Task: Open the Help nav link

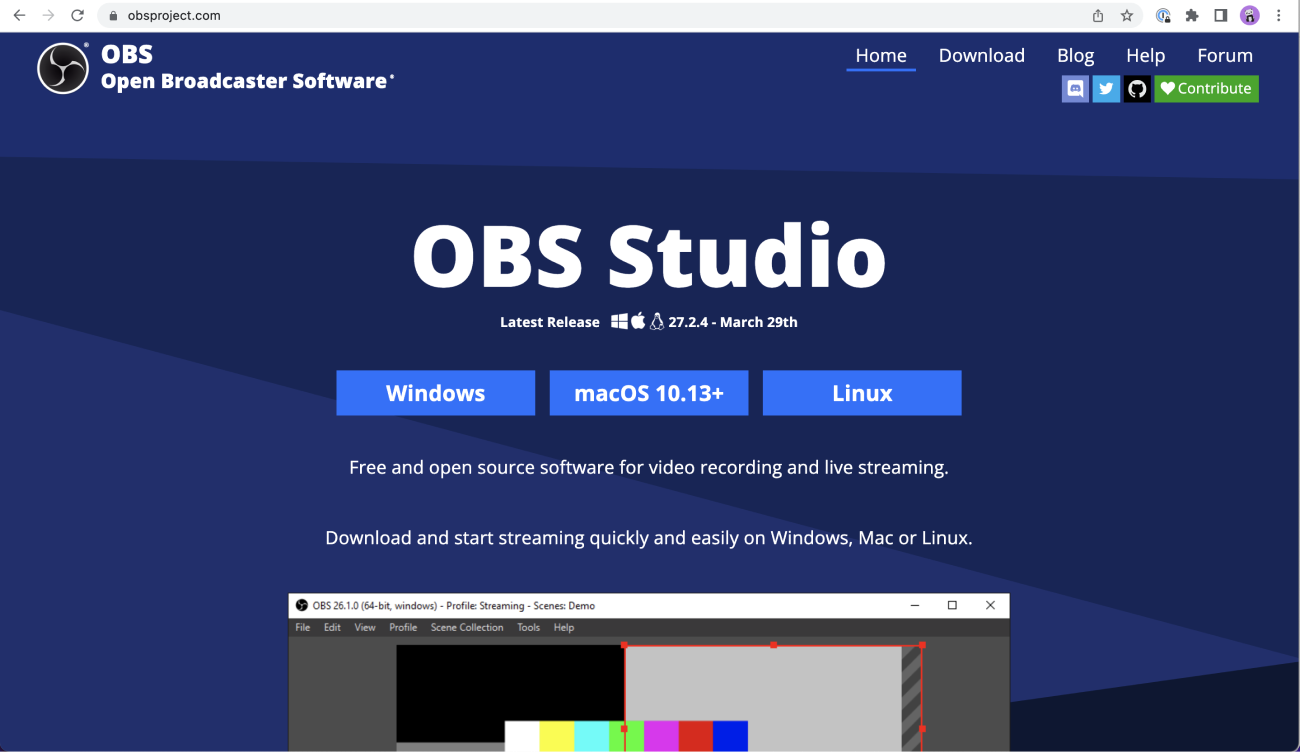Action: click(1145, 56)
